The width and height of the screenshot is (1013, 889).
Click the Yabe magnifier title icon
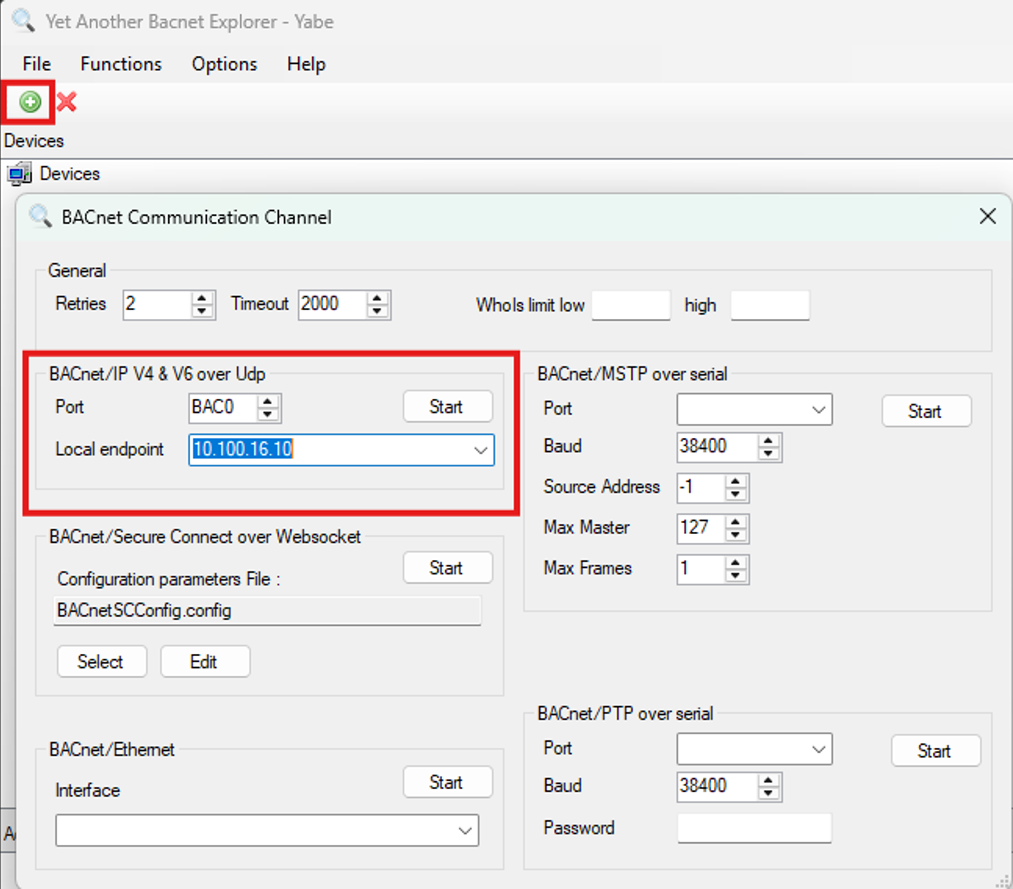pyautogui.click(x=23, y=21)
